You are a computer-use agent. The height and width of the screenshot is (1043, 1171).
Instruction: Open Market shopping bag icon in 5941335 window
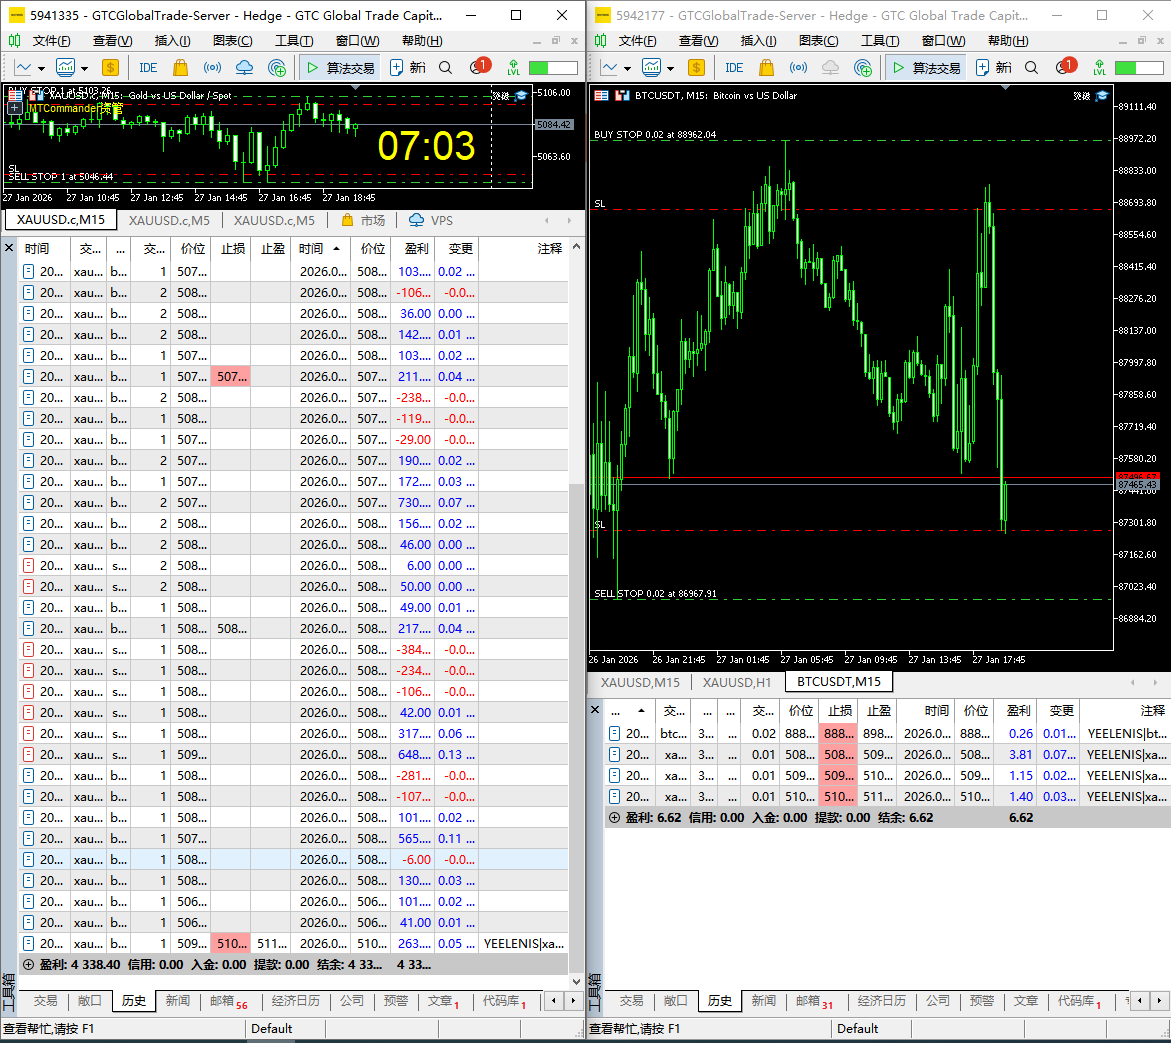coord(180,68)
